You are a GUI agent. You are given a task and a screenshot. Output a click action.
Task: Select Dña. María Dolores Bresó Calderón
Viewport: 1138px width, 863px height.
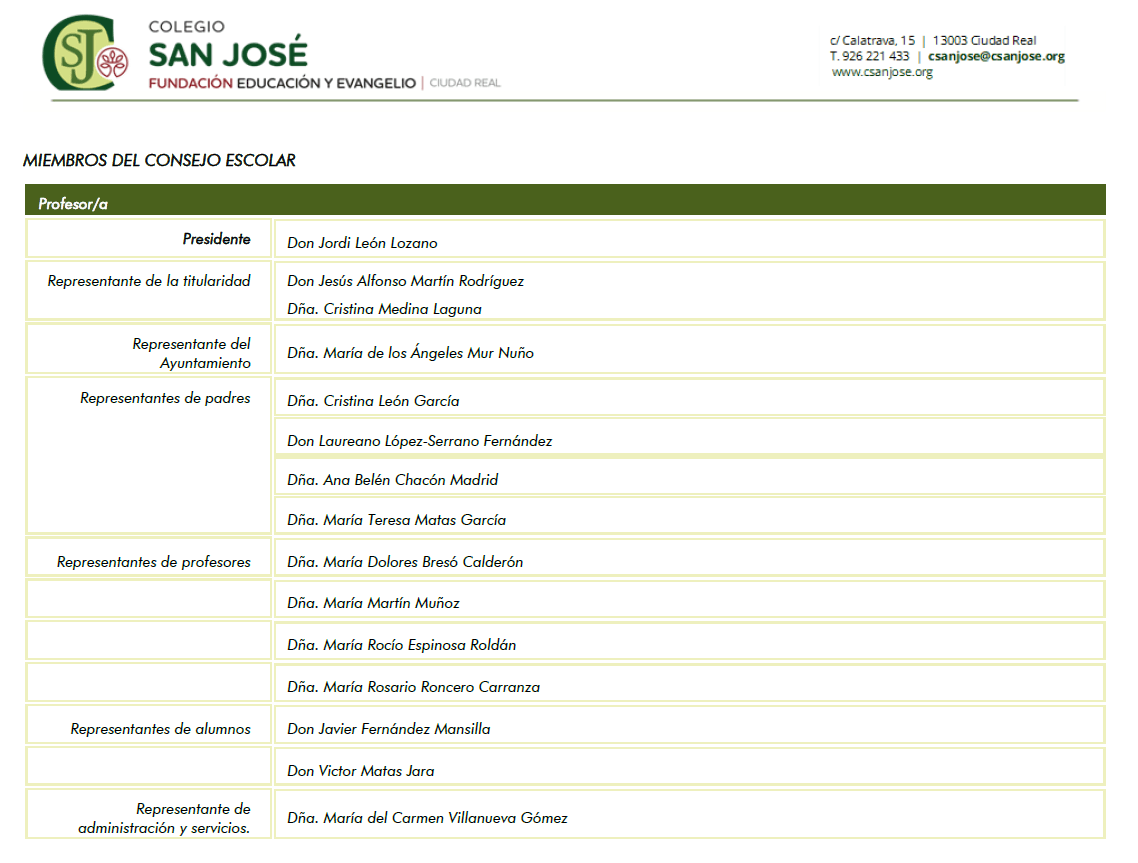(405, 562)
